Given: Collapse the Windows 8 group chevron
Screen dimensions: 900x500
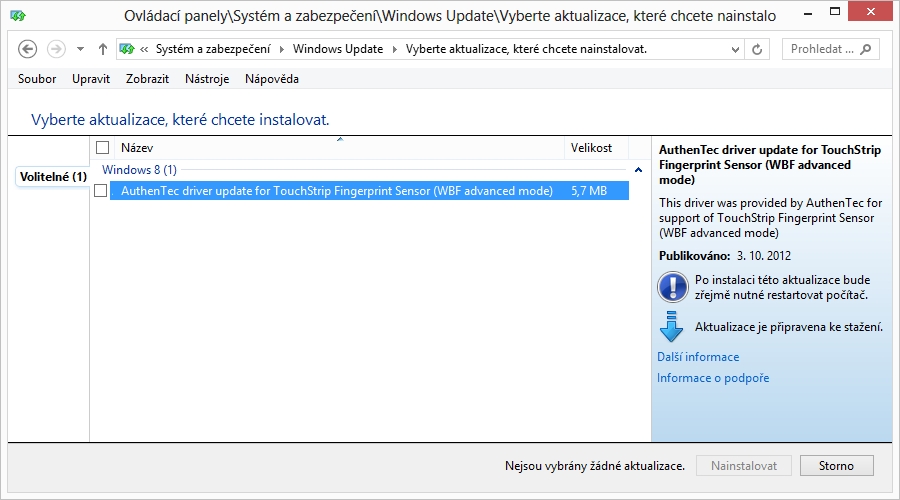Looking at the screenshot, I should point(638,170).
